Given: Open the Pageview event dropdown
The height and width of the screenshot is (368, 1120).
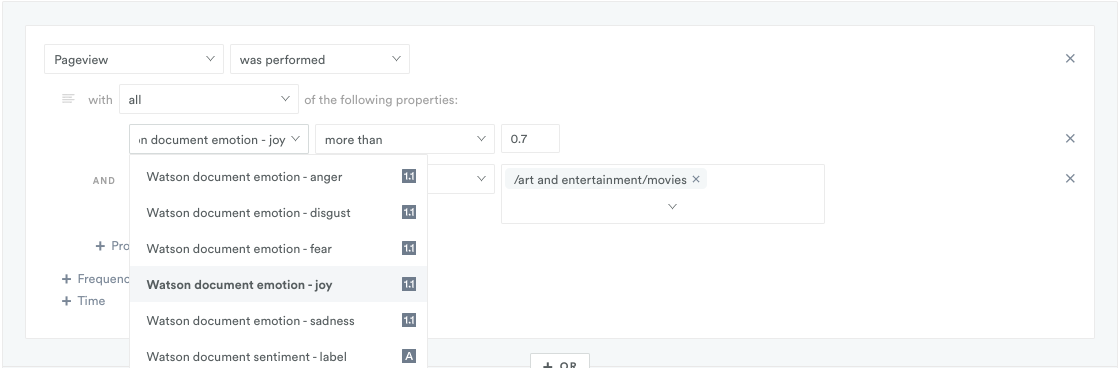Looking at the screenshot, I should [133, 59].
